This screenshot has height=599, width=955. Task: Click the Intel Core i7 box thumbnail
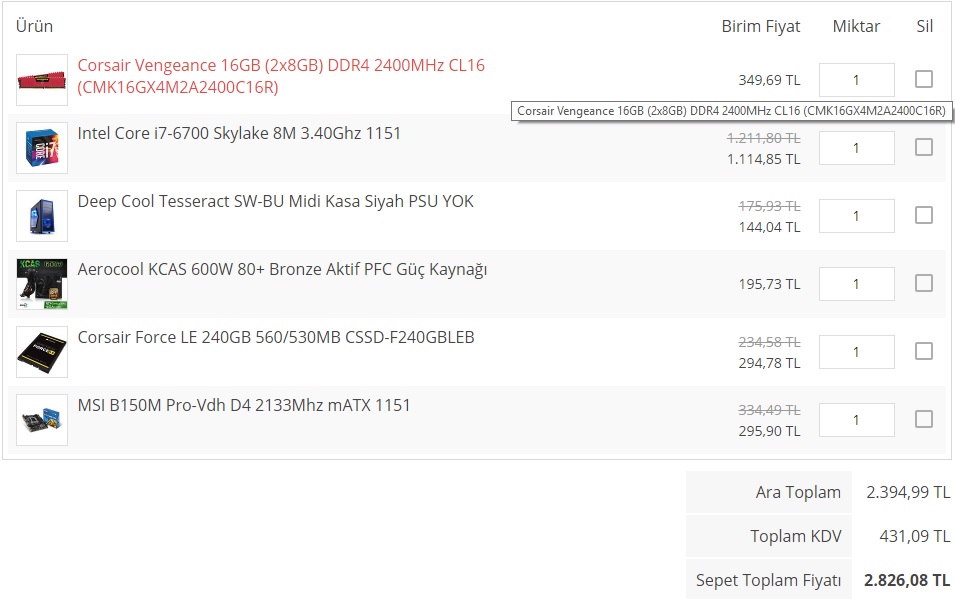(x=42, y=148)
